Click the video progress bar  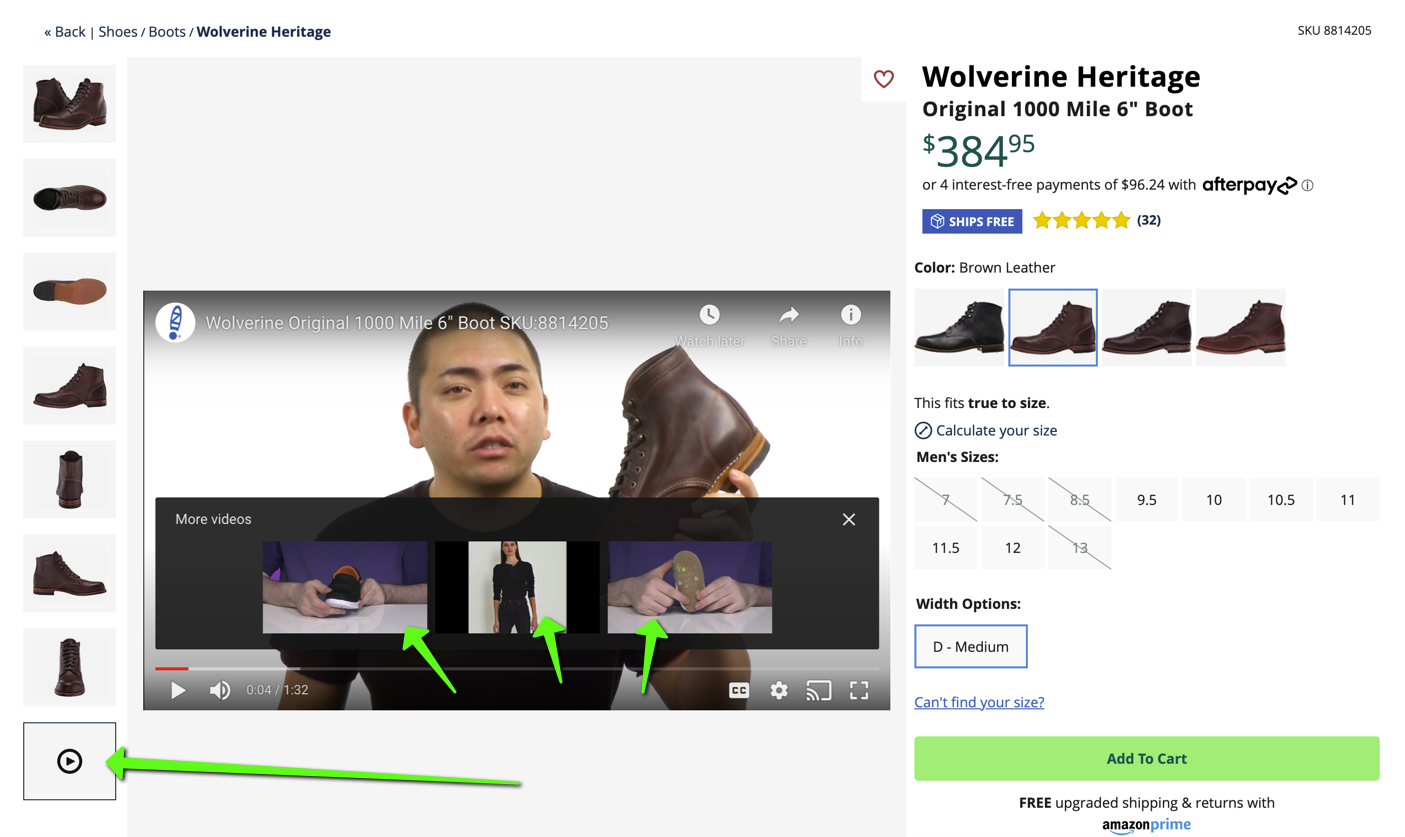517,668
